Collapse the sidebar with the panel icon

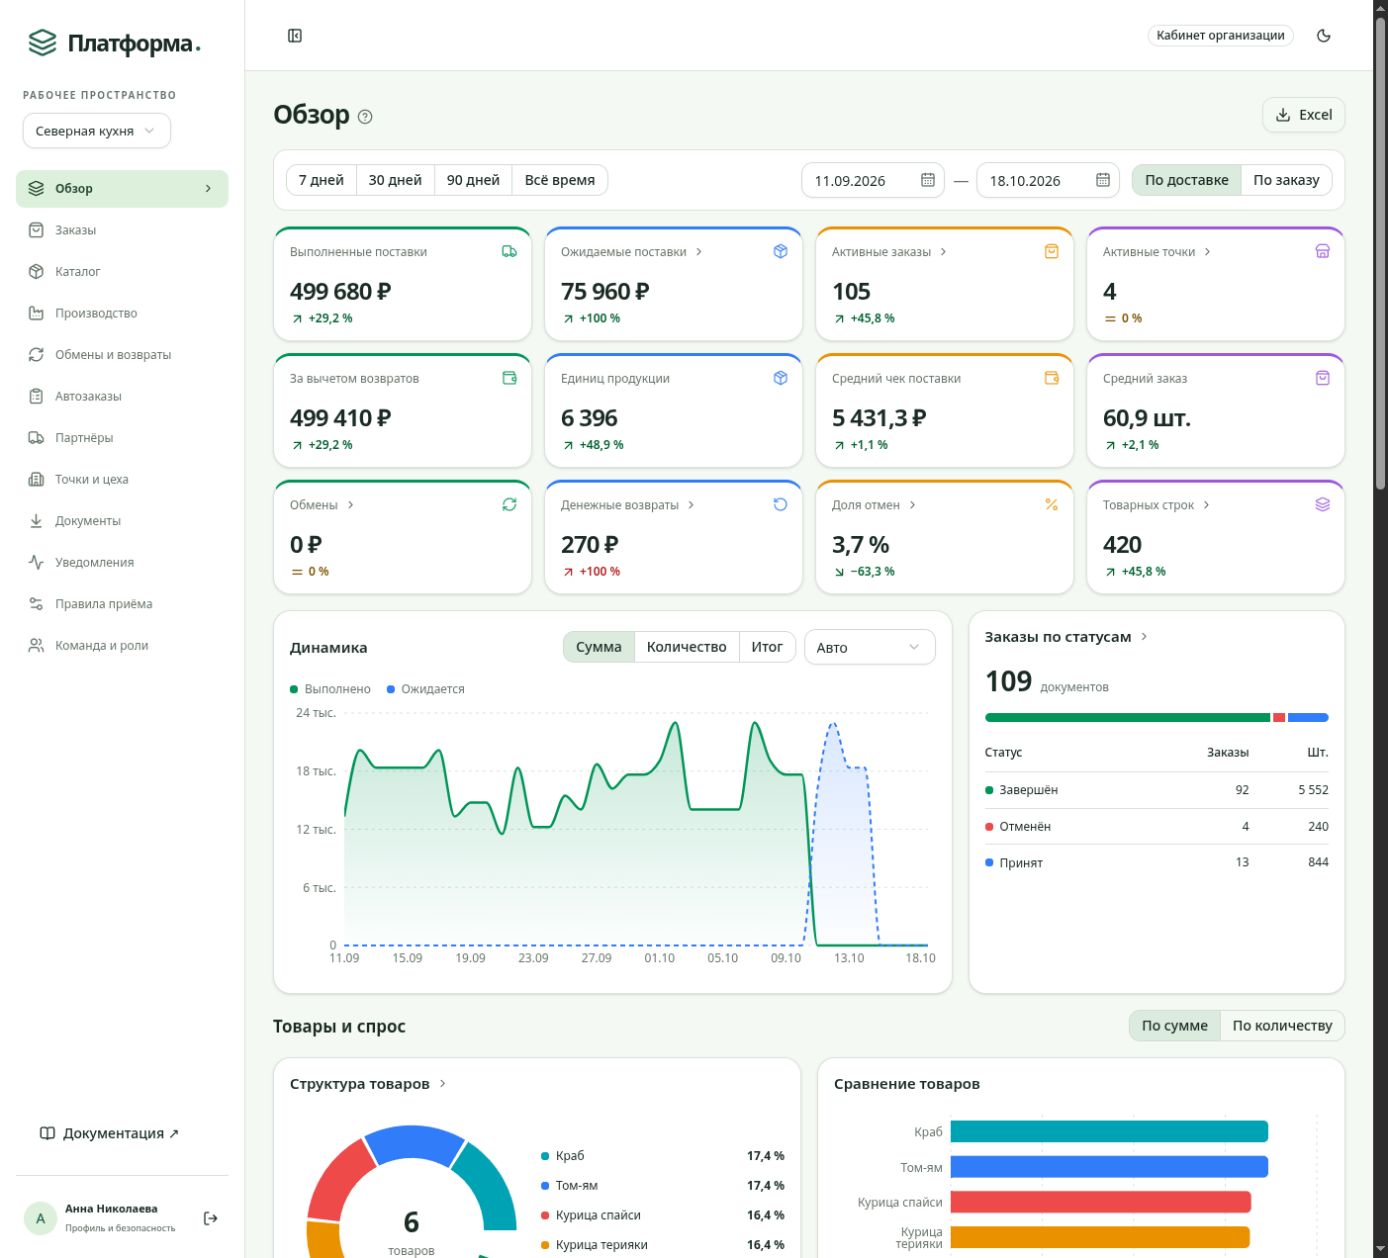tap(295, 36)
